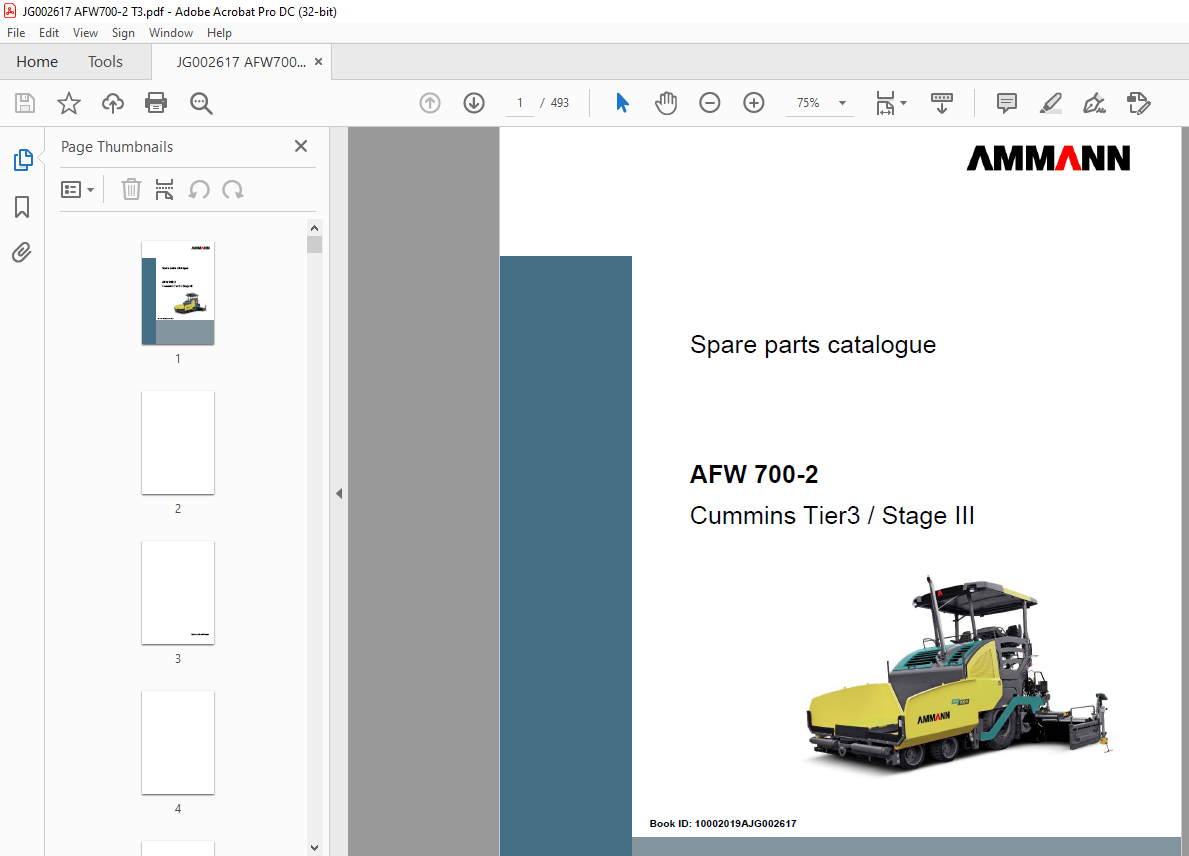Click the 75% zoom value field
The height and width of the screenshot is (856, 1189).
(x=808, y=103)
